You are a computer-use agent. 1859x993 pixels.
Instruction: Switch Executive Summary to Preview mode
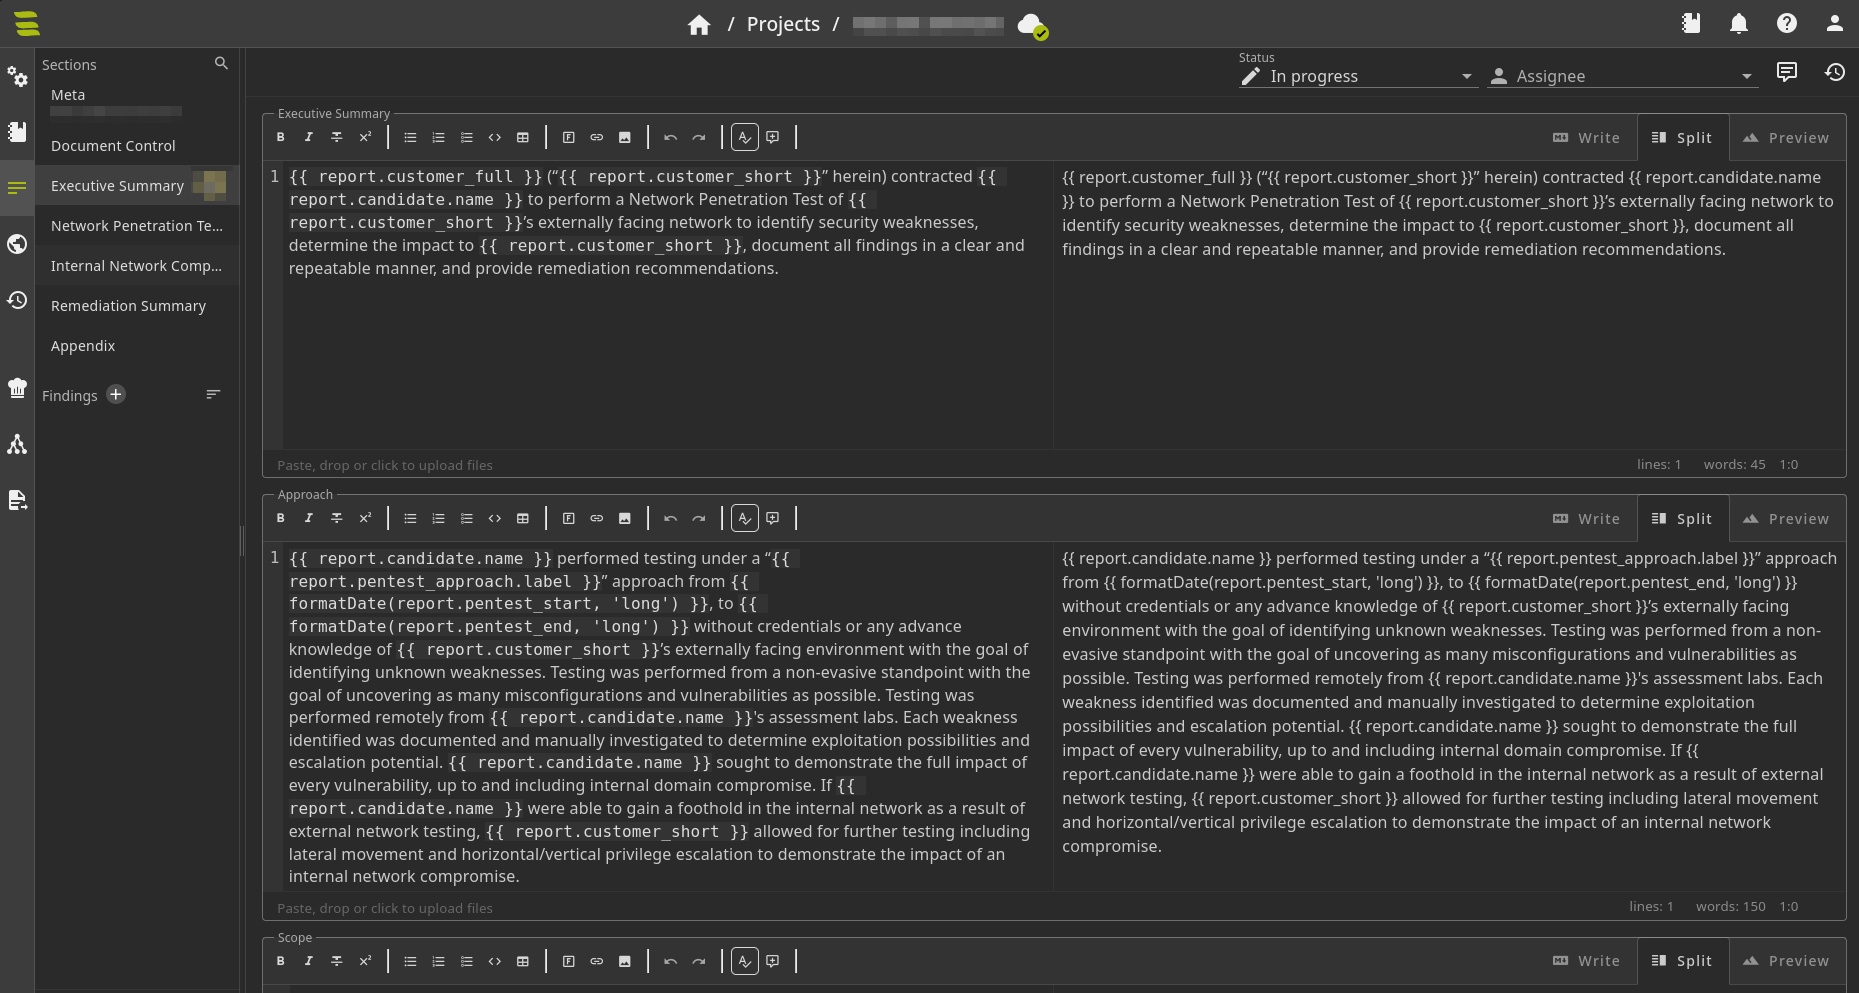[x=1786, y=138]
